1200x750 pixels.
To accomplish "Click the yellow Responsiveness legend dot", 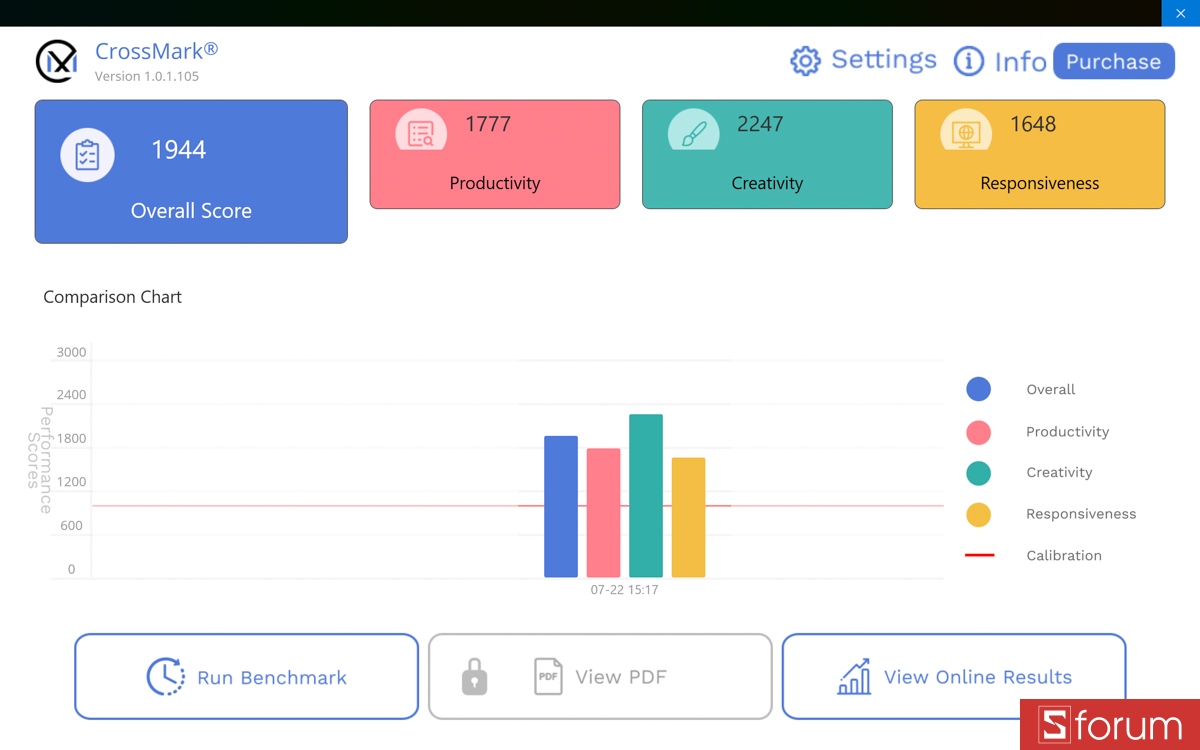I will tap(978, 514).
